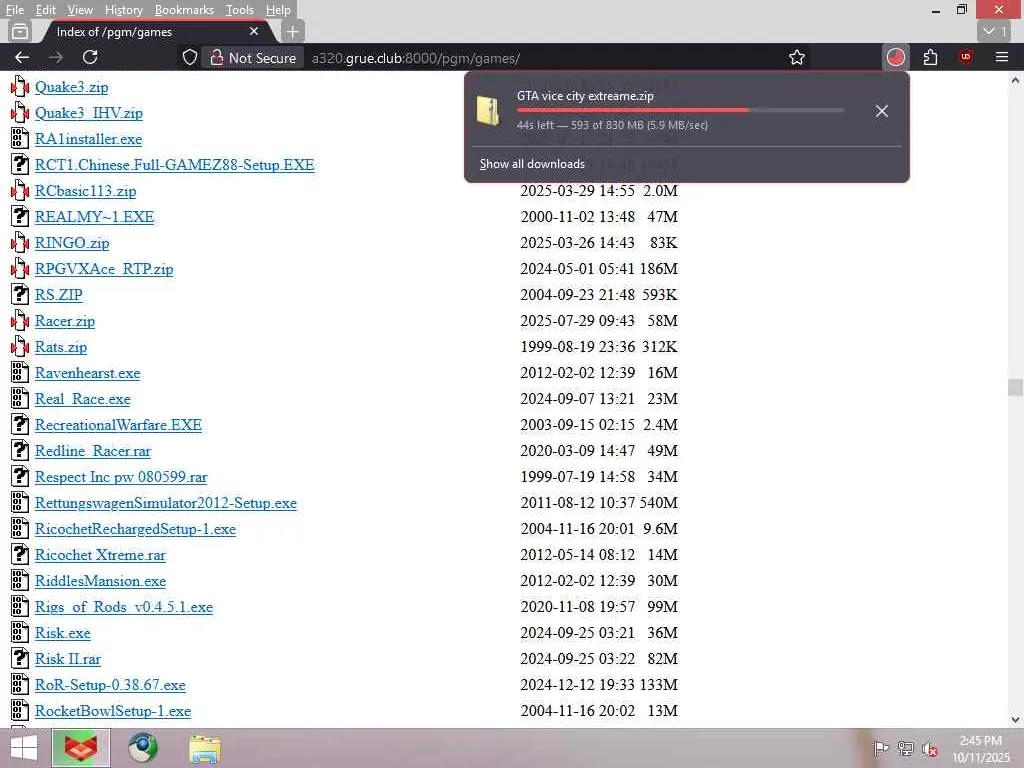This screenshot has width=1024, height=768.
Task: Open the RecreationalWarfare.EXE link
Action: [x=118, y=424]
